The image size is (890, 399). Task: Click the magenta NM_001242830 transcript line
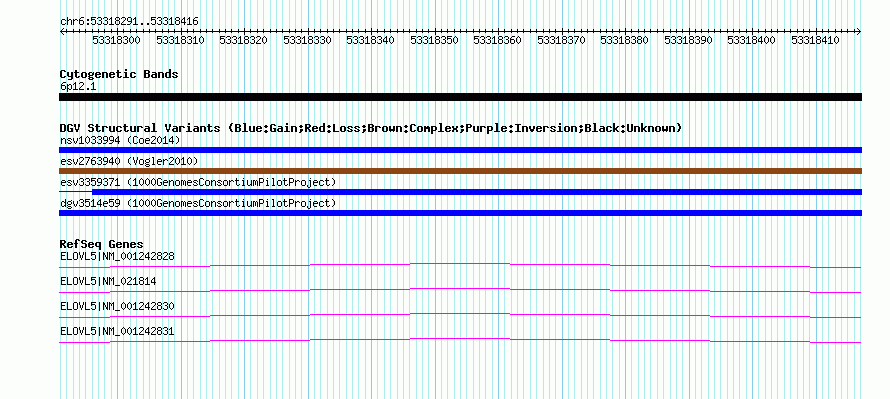(x=460, y=315)
